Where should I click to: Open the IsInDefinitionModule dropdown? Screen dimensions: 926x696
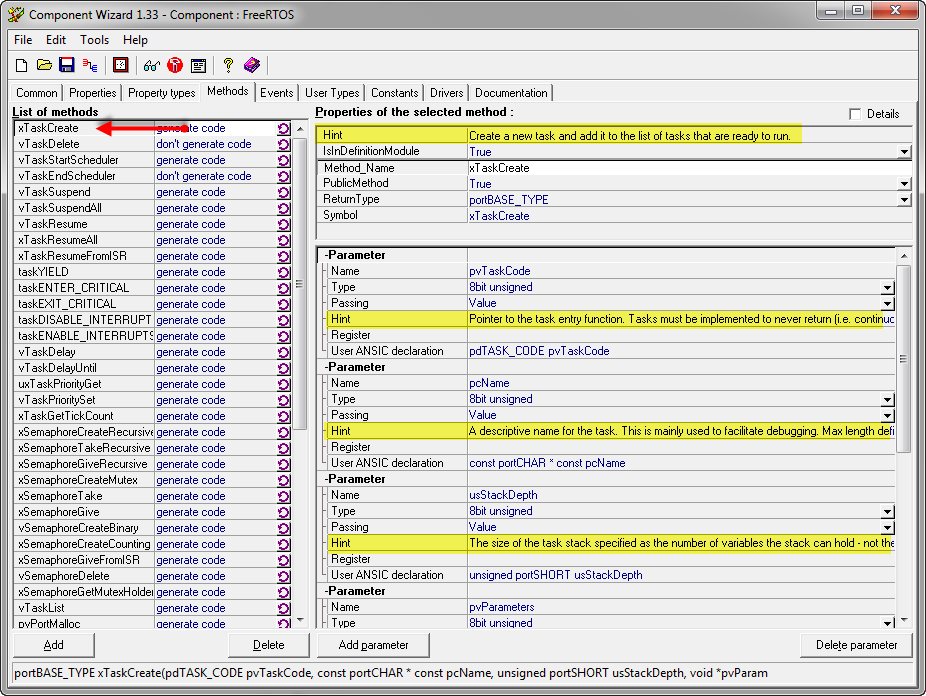pyautogui.click(x=904, y=152)
